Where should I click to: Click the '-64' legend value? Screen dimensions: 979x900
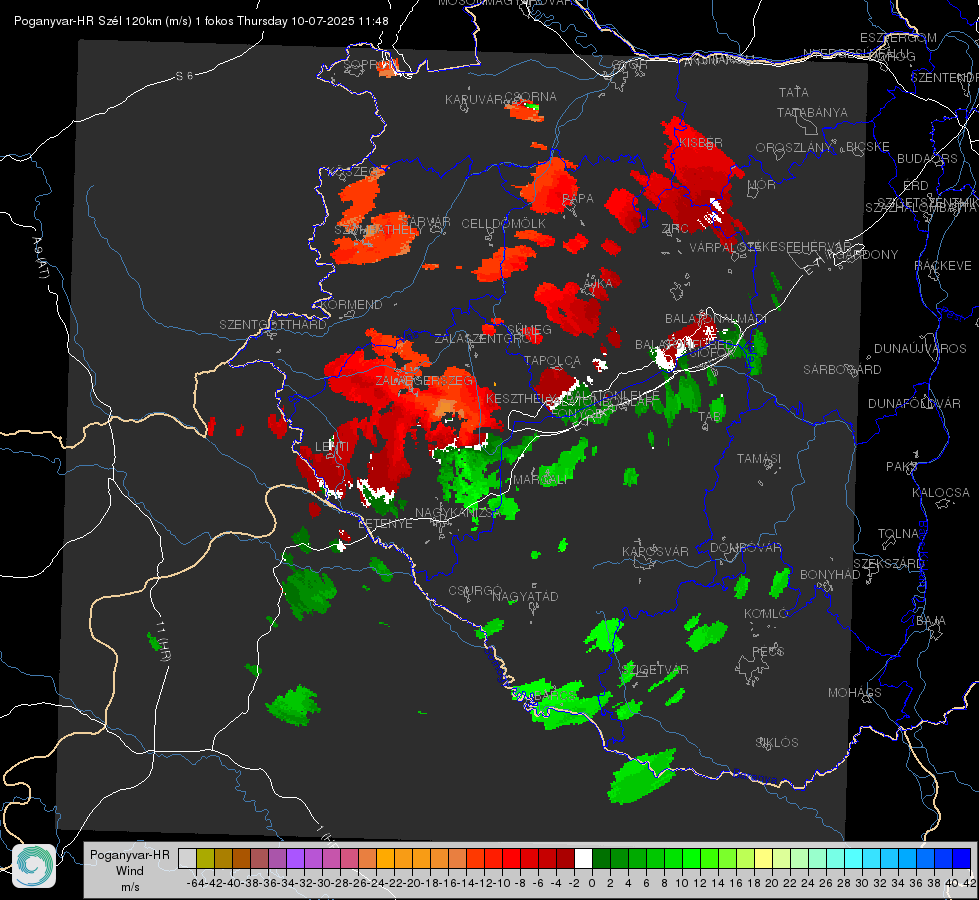(x=196, y=883)
